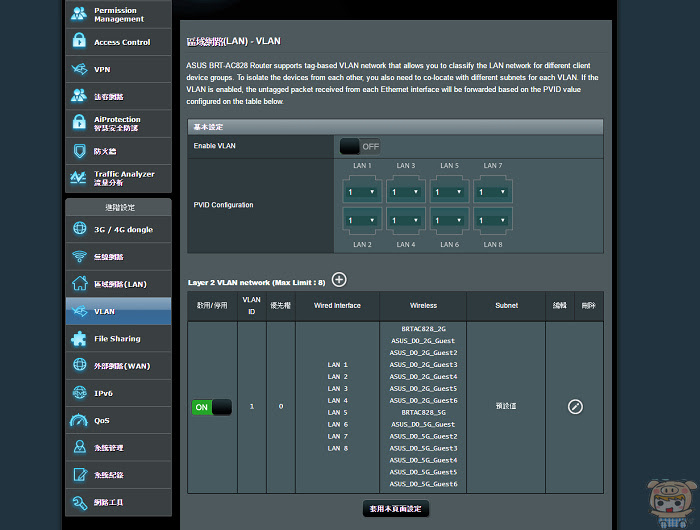Image resolution: width=700 pixels, height=530 pixels.
Task: Click the LAN house icon
Action: 79,283
